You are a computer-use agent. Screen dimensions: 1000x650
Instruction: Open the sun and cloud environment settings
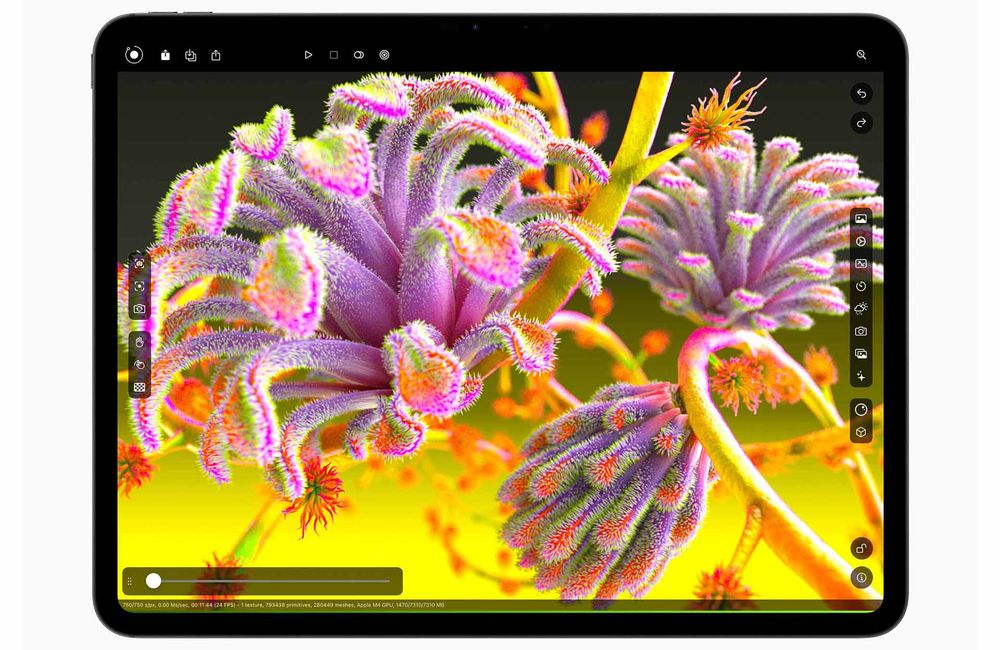pos(861,309)
